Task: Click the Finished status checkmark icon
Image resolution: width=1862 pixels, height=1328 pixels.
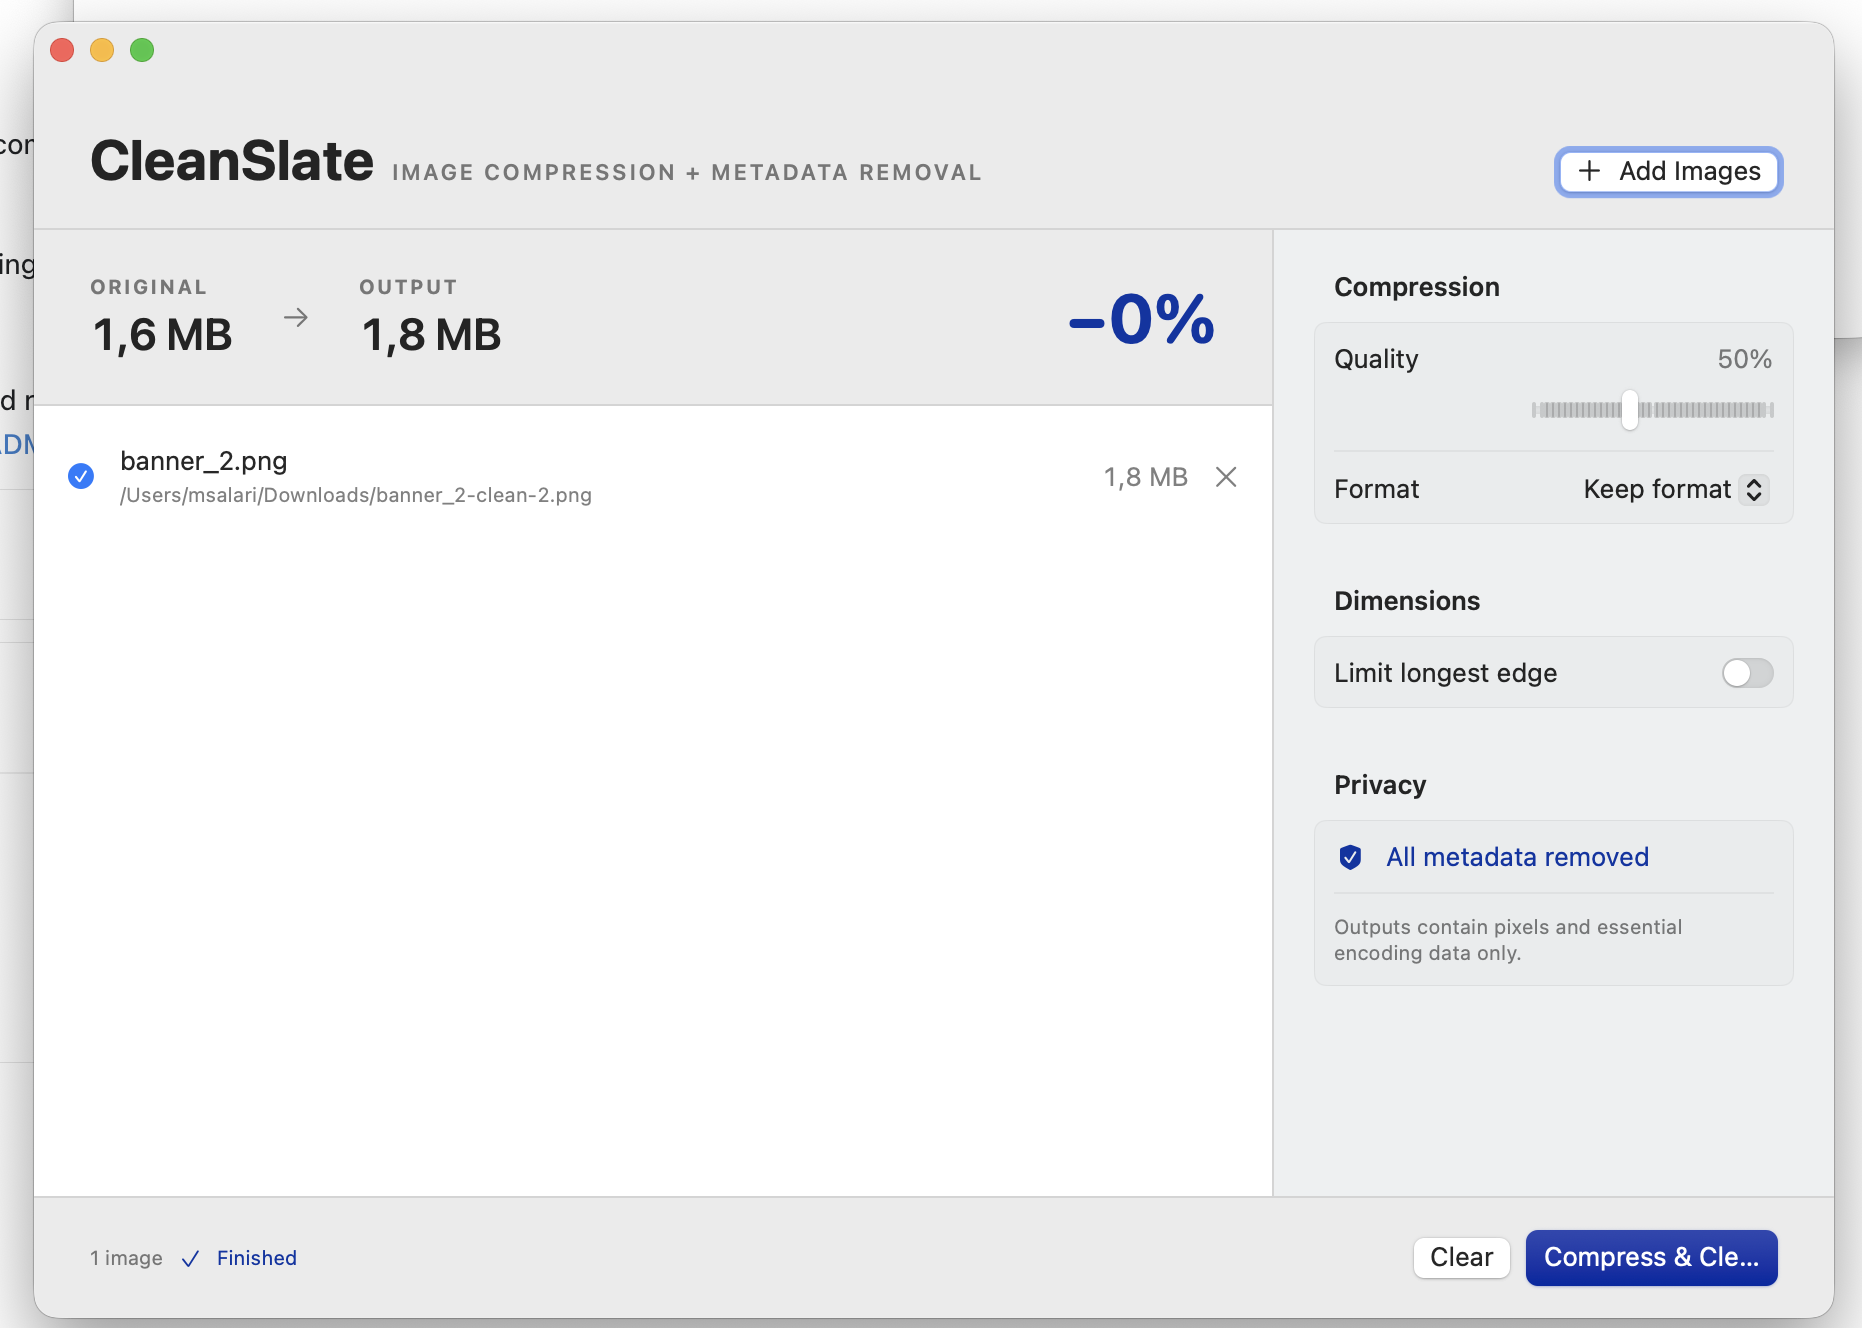Action: [x=190, y=1259]
